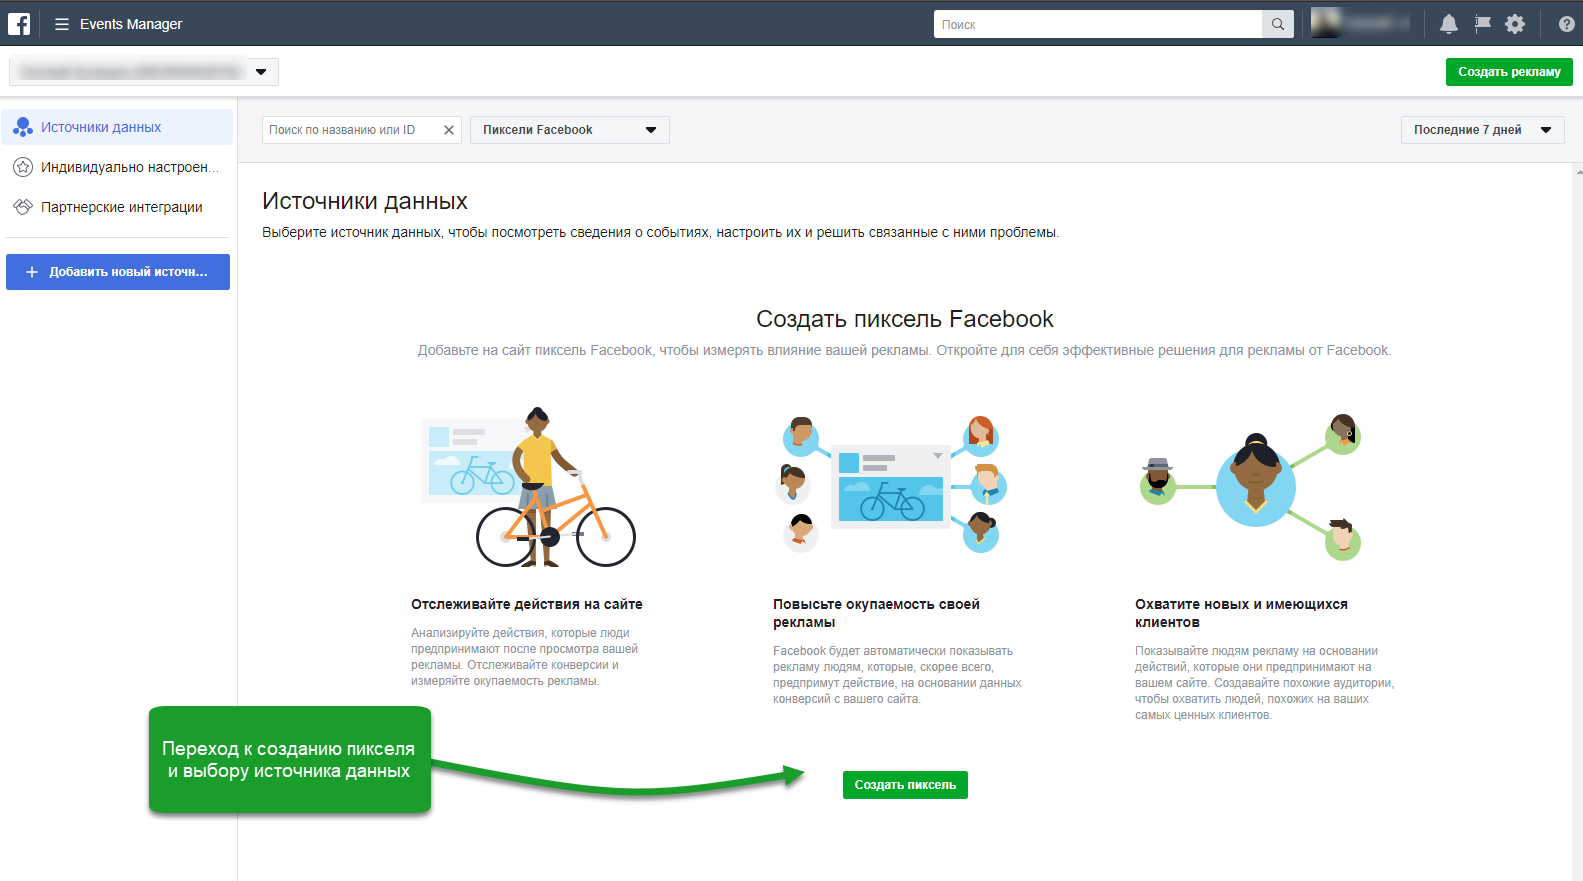Expand the ad account selector dropdown
This screenshot has width=1583, height=881.
point(144,72)
